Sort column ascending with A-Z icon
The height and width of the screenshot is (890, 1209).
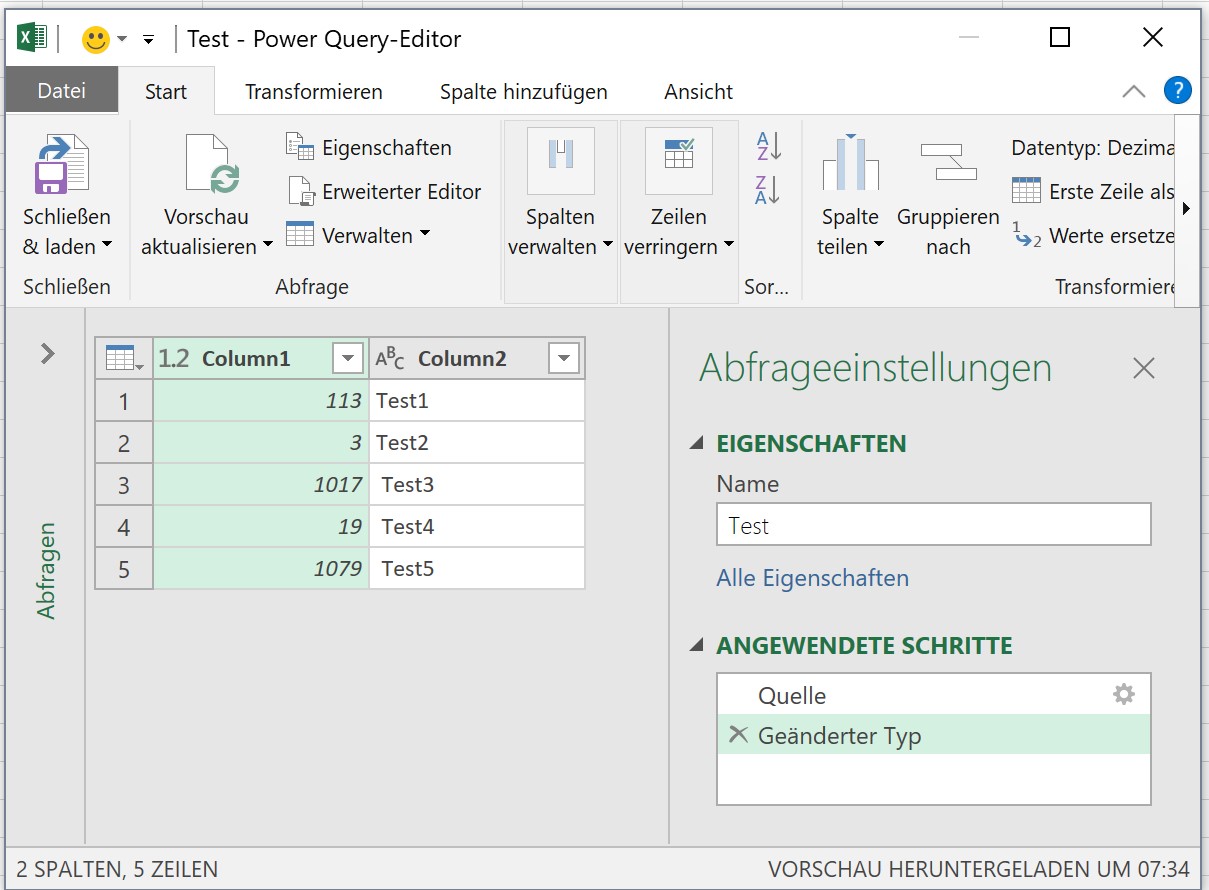click(768, 146)
